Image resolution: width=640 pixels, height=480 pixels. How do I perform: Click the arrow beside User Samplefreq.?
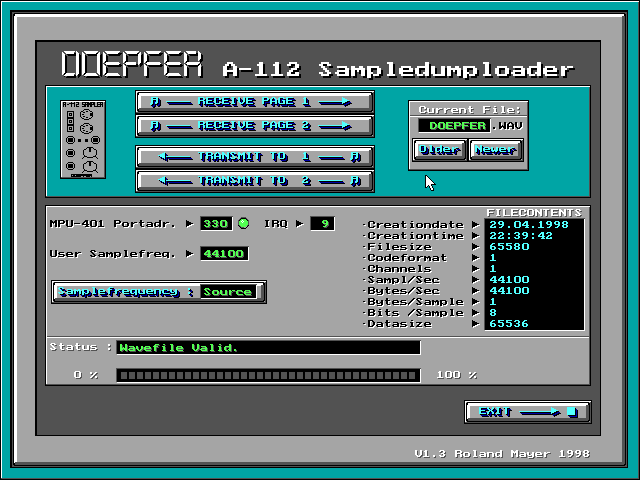[190, 254]
